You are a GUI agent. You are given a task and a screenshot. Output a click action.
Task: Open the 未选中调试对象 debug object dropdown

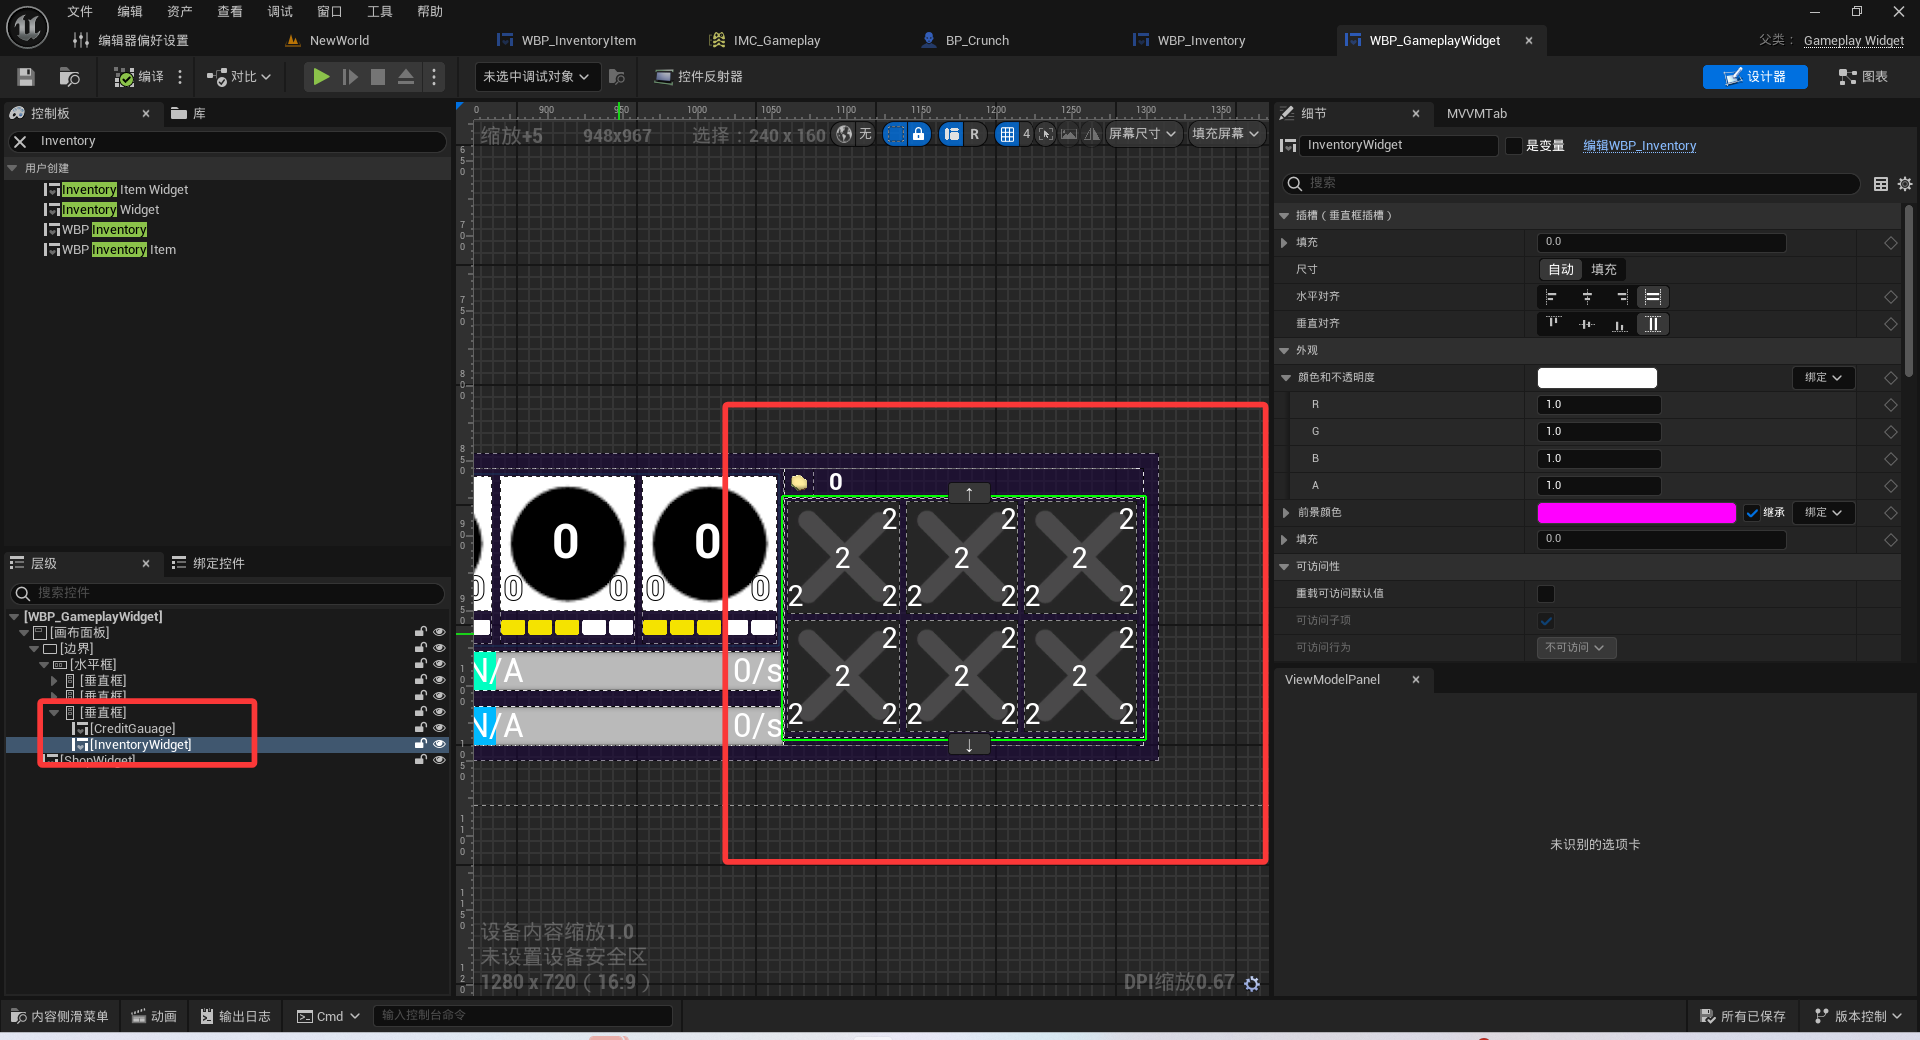coord(537,77)
